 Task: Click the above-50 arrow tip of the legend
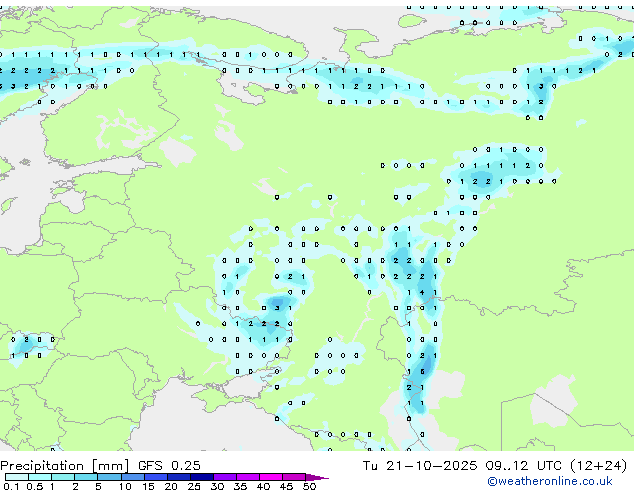coord(317,477)
